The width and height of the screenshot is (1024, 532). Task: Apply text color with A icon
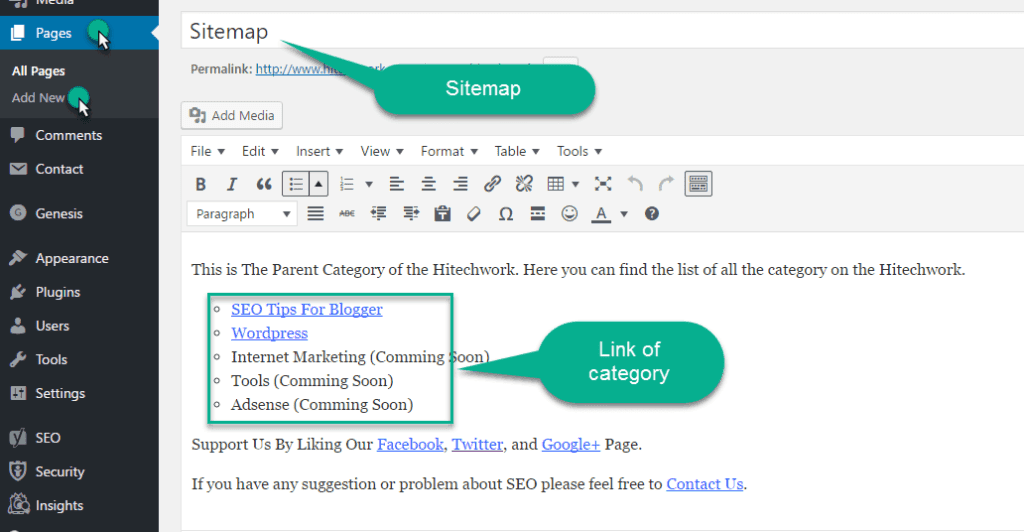click(x=601, y=213)
